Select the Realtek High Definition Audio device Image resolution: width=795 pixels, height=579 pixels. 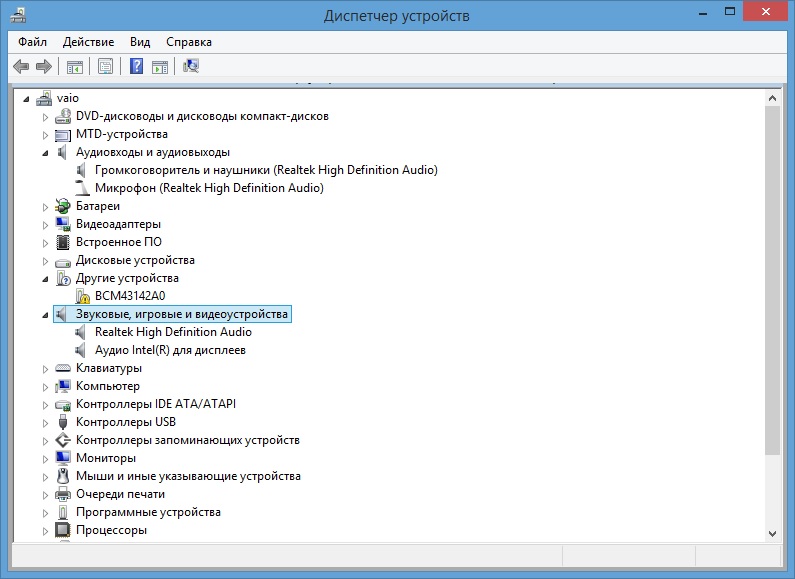point(172,332)
